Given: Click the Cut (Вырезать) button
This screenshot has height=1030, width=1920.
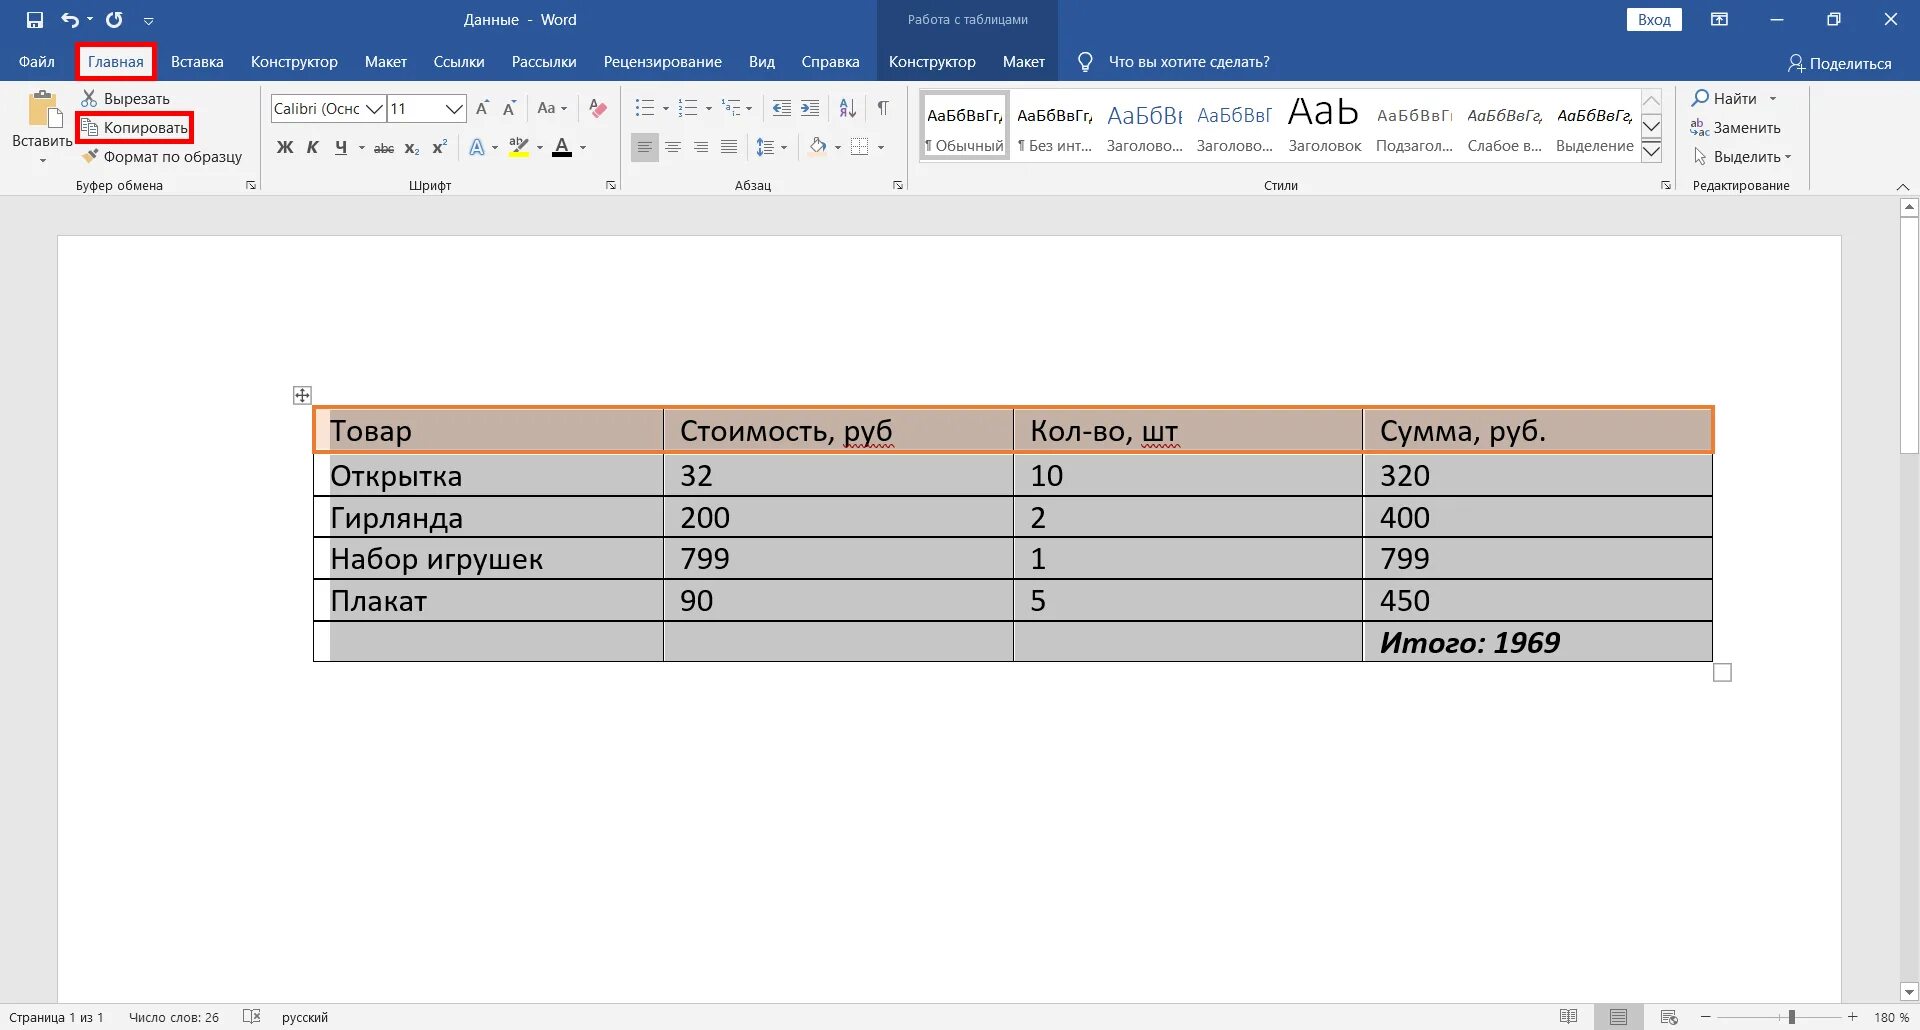Looking at the screenshot, I should (126, 98).
